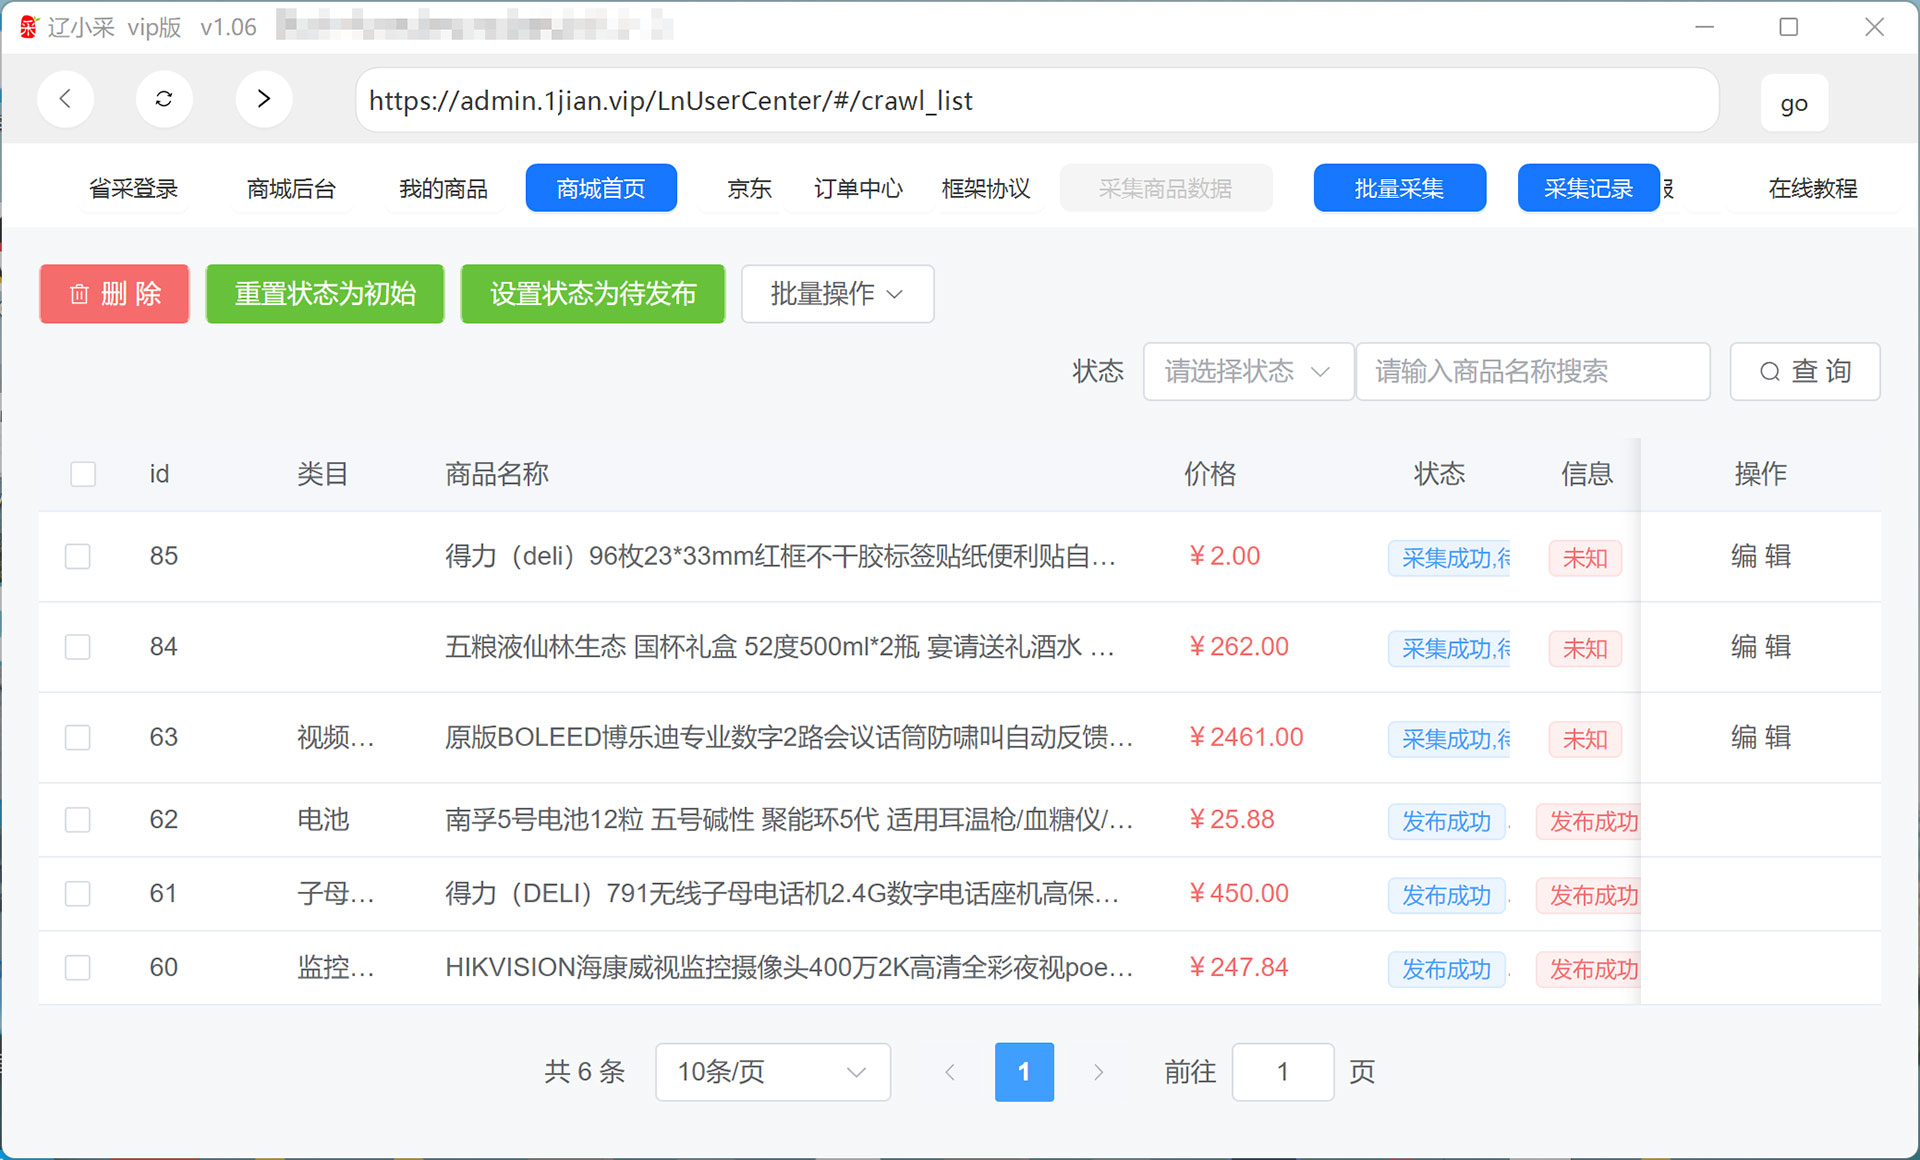Viewport: 1920px width, 1160px height.
Task: Navigate forward using the right arrow icon
Action: point(264,99)
